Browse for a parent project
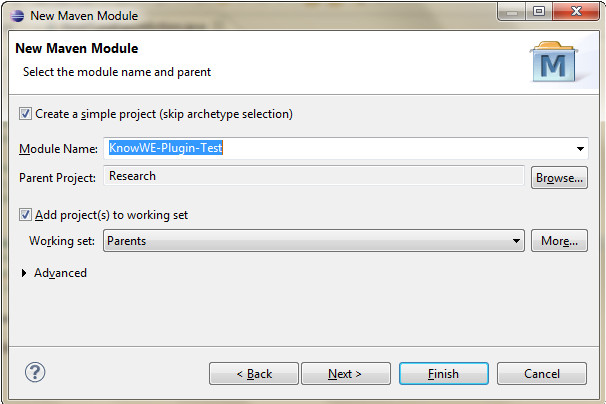Image resolution: width=606 pixels, height=404 pixels. pyautogui.click(x=559, y=177)
